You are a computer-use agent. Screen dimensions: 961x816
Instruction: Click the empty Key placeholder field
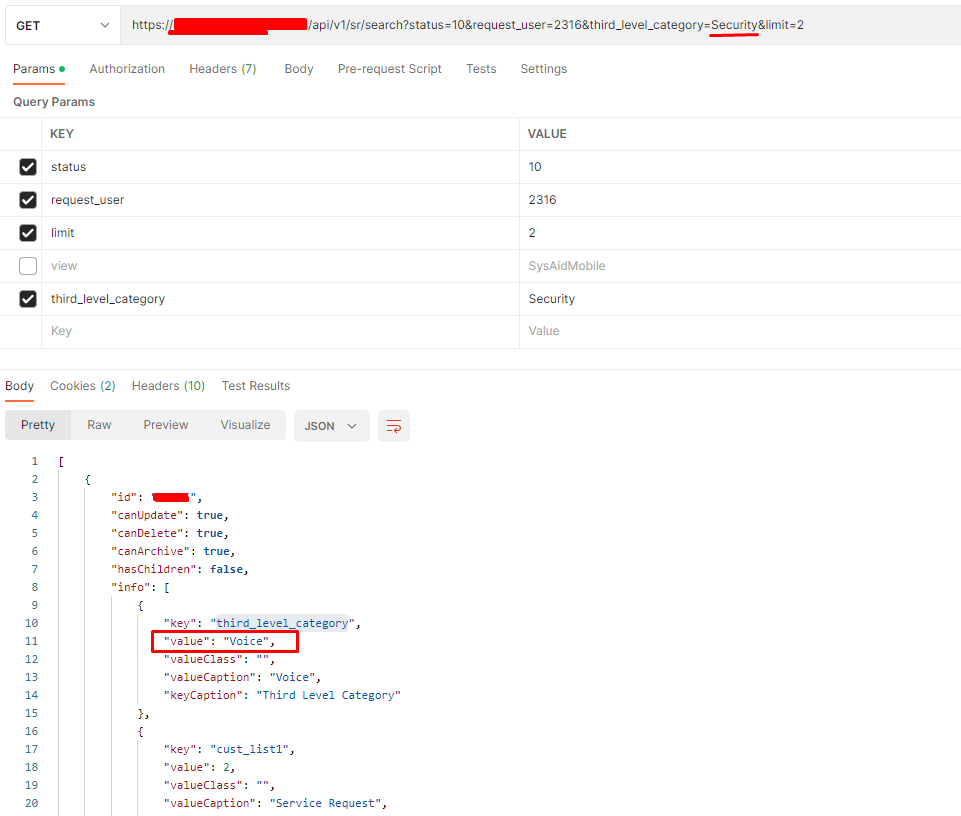(280, 331)
